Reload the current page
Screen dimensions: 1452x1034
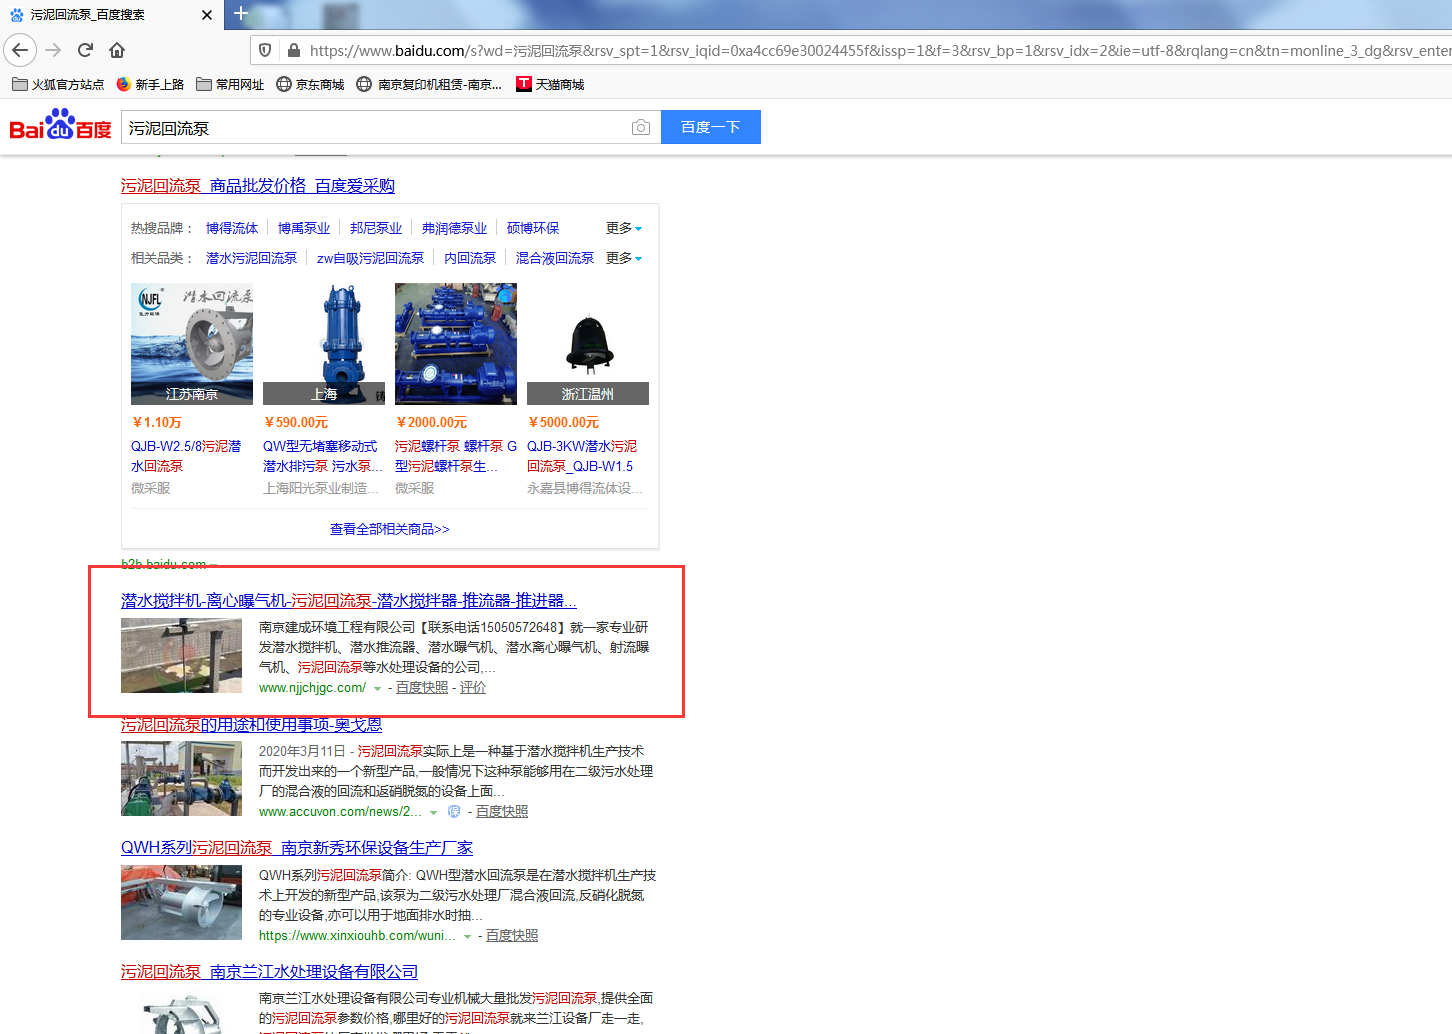[86, 50]
